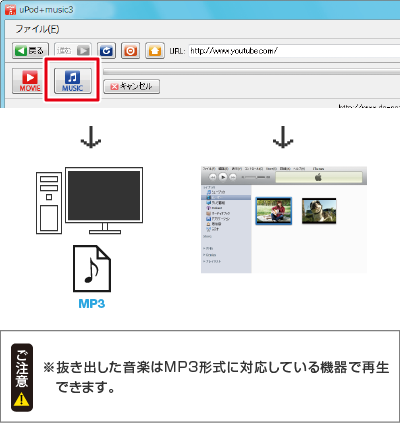Click the orange stop loading icon
The height and width of the screenshot is (423, 400).
[x=130, y=51]
